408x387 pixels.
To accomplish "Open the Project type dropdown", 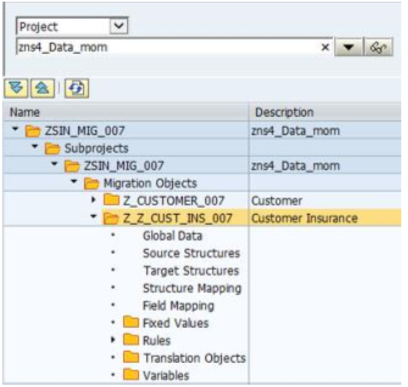I will [119, 26].
